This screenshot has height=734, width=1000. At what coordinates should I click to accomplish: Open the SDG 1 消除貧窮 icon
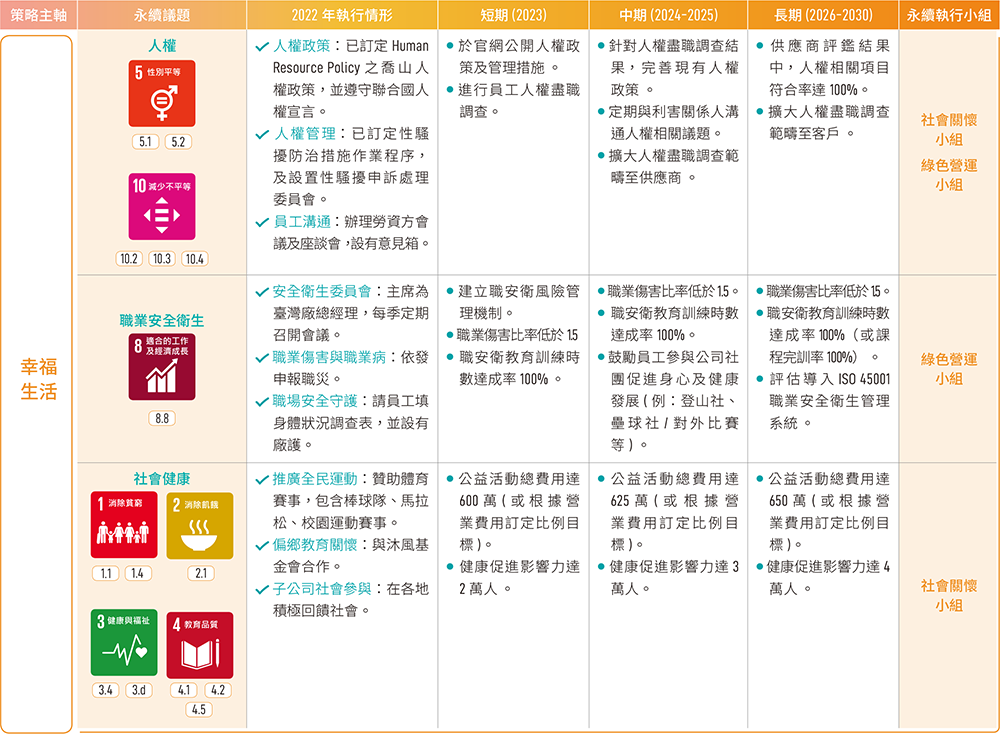[124, 526]
